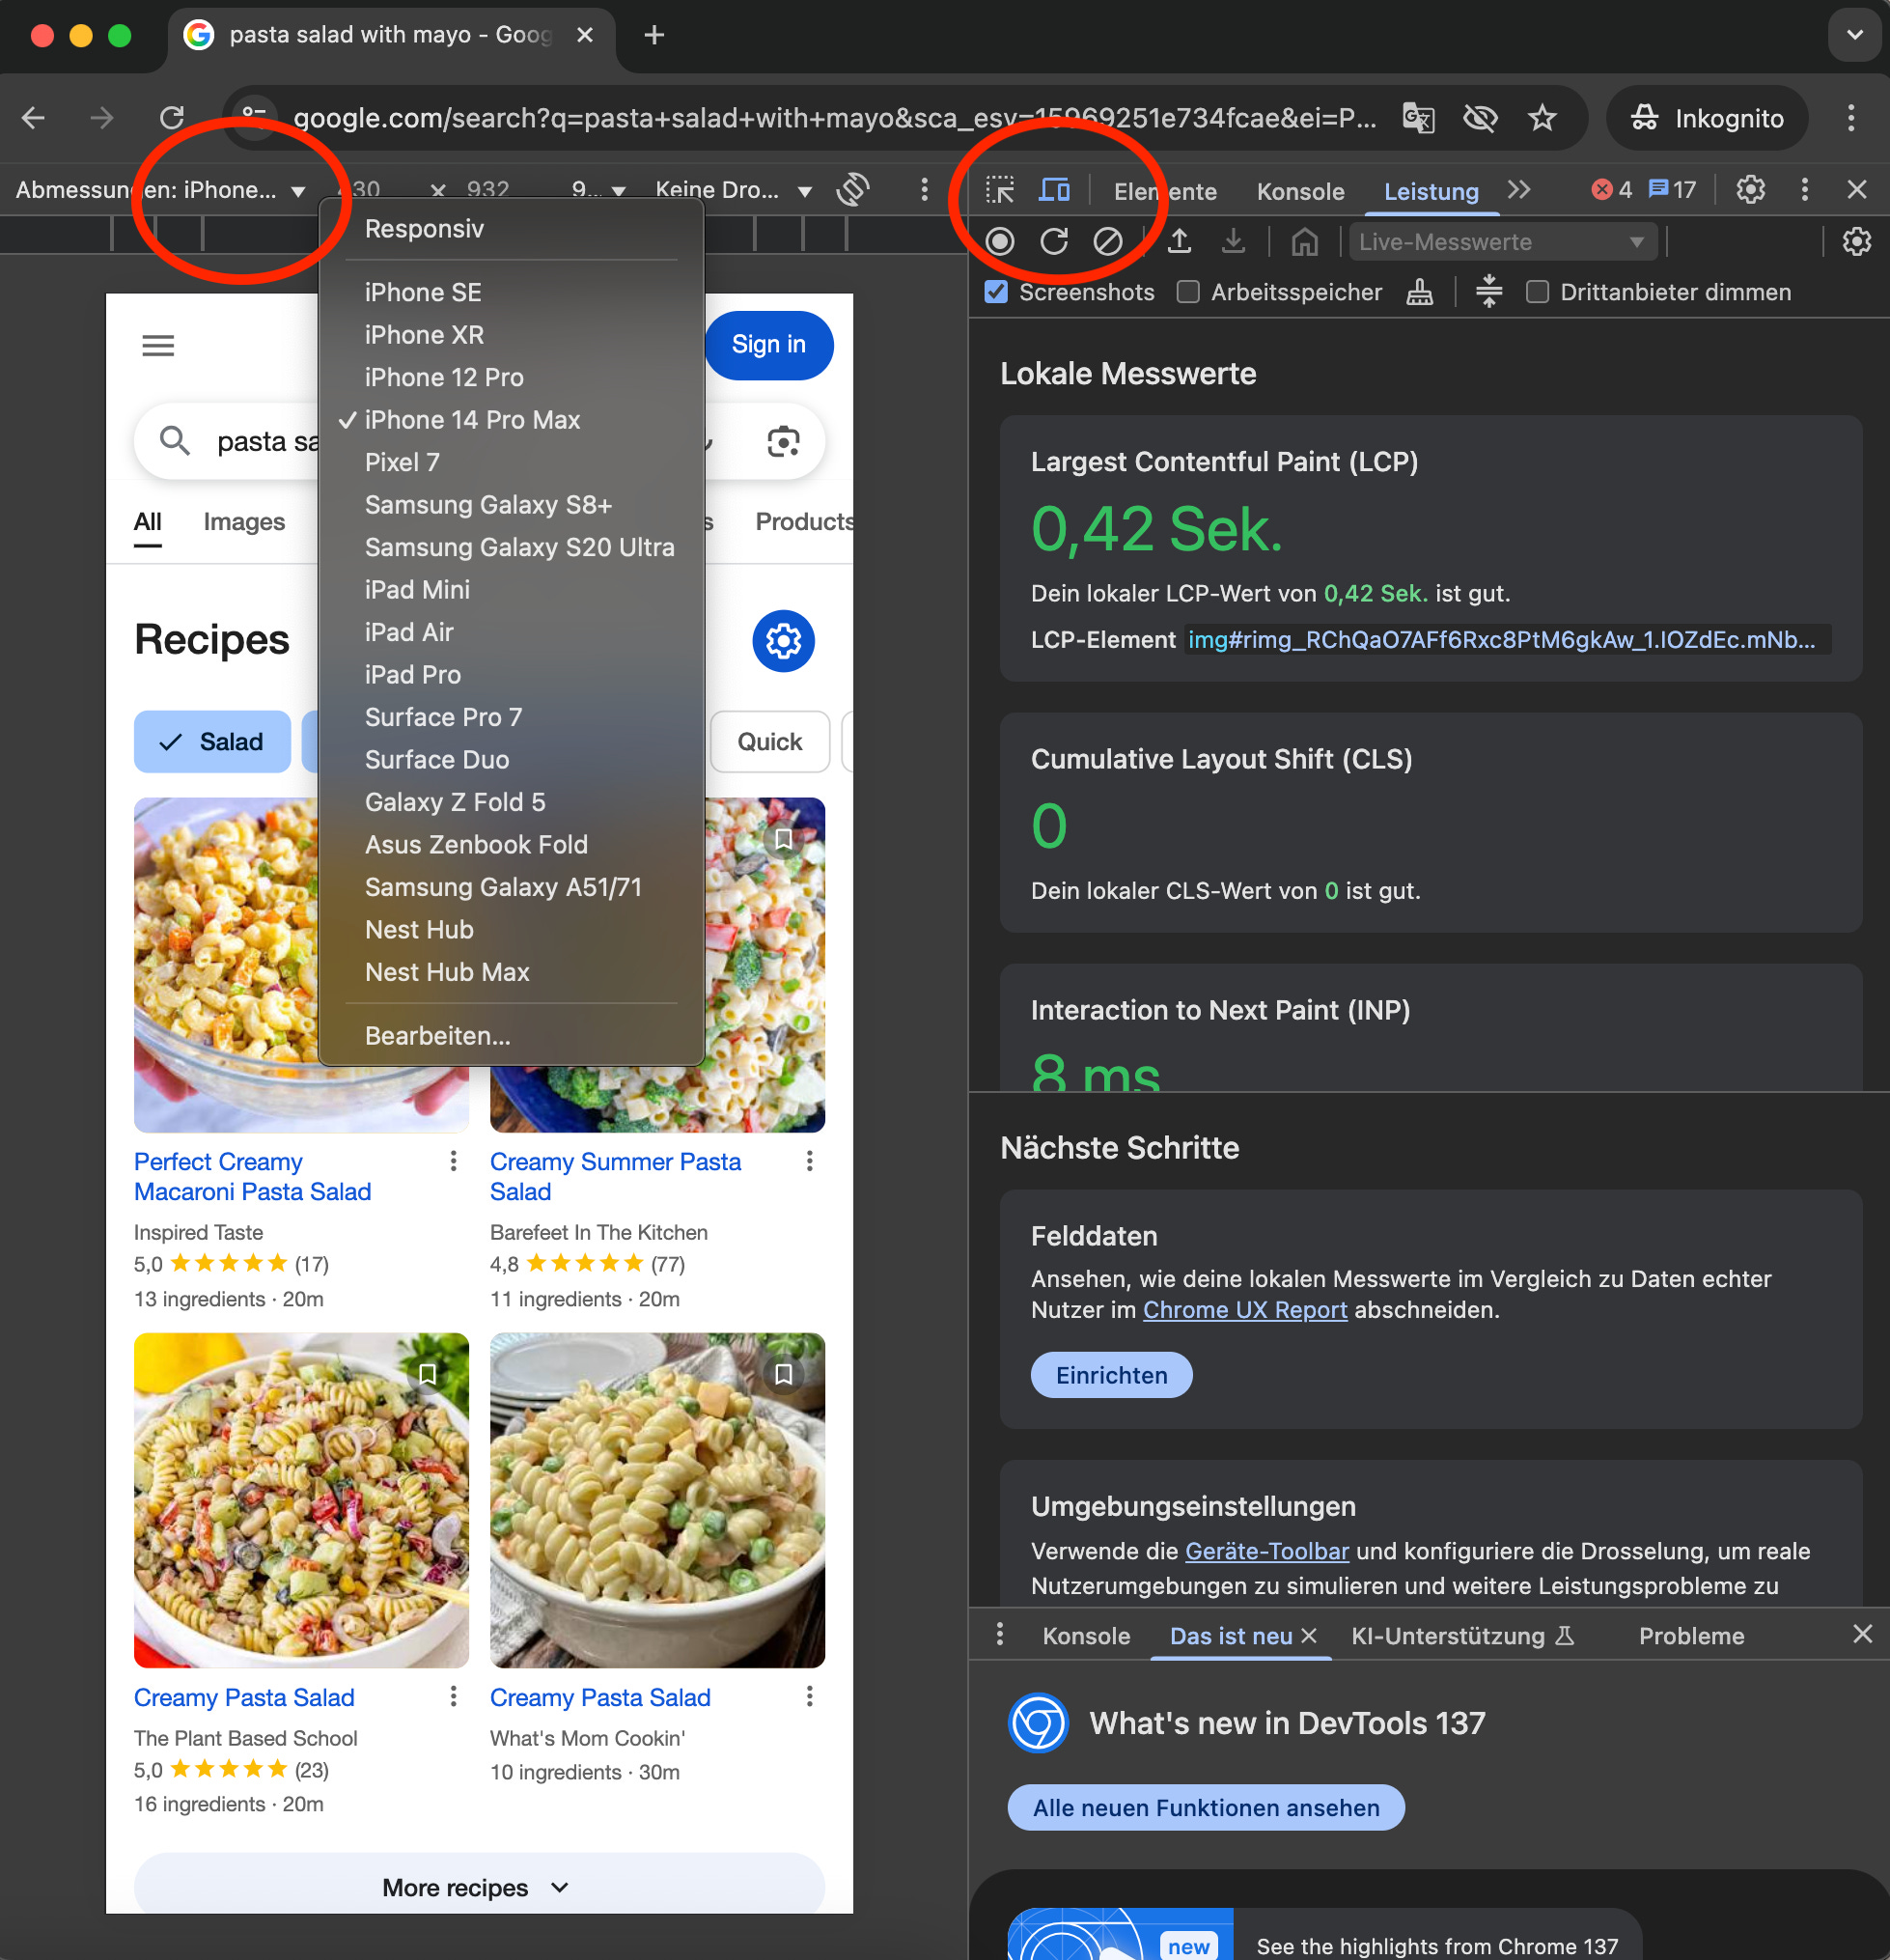Bookmark this page with the star icon
Image resolution: width=1890 pixels, height=1960 pixels.
(1542, 118)
